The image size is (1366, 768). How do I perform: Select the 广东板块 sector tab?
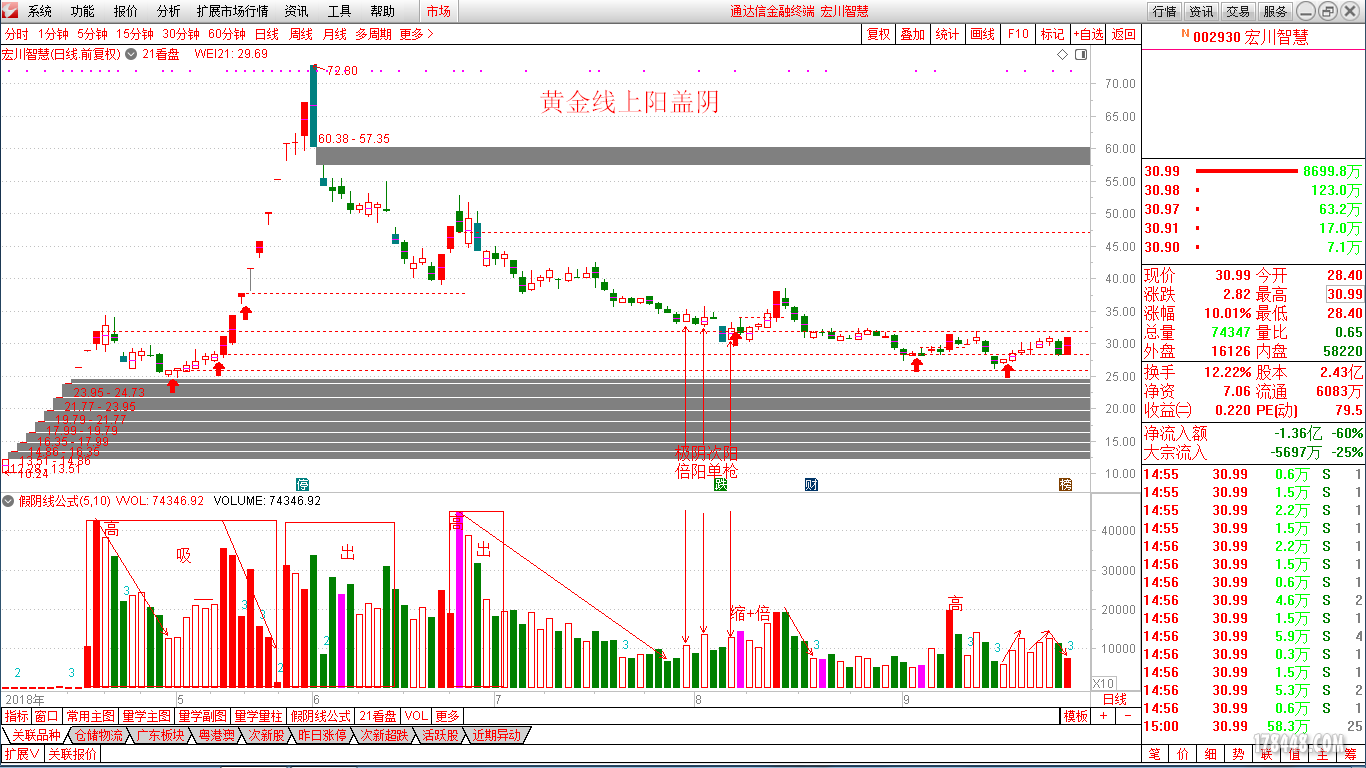click(x=161, y=735)
